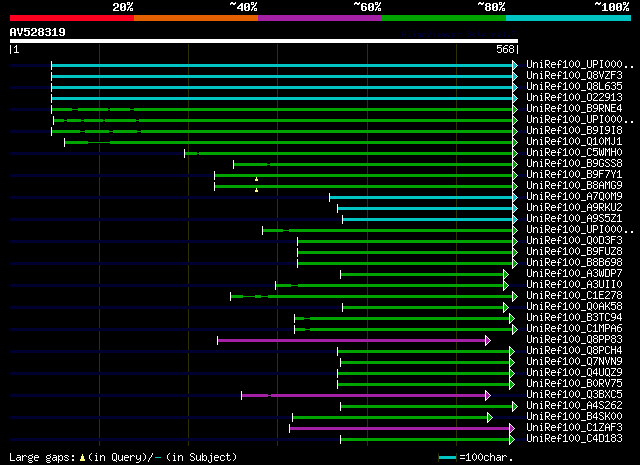Select the UniRef100_B9FUZ8 label
This screenshot has width=640, height=465.
(574, 252)
